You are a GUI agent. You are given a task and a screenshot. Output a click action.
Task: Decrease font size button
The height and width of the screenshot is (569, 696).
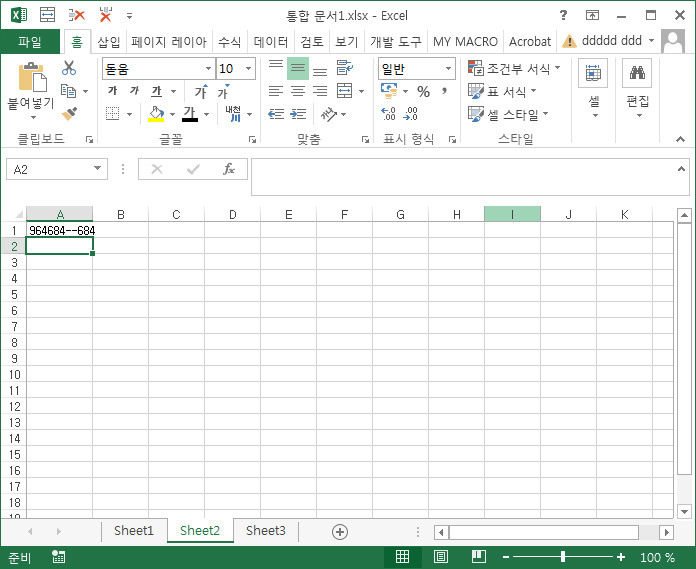223,91
